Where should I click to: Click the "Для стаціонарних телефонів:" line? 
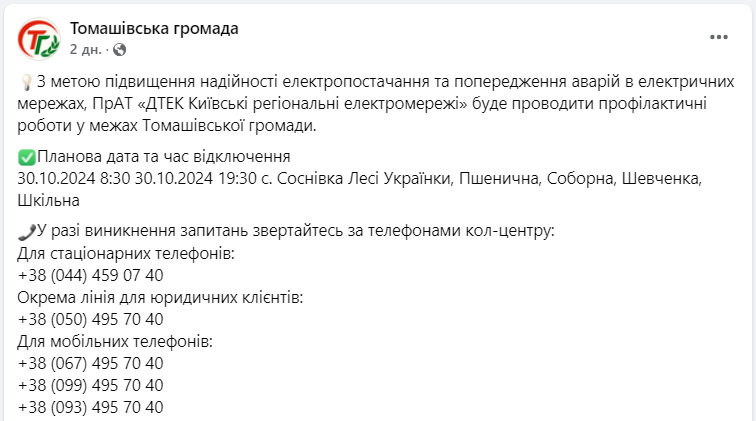[x=126, y=254]
